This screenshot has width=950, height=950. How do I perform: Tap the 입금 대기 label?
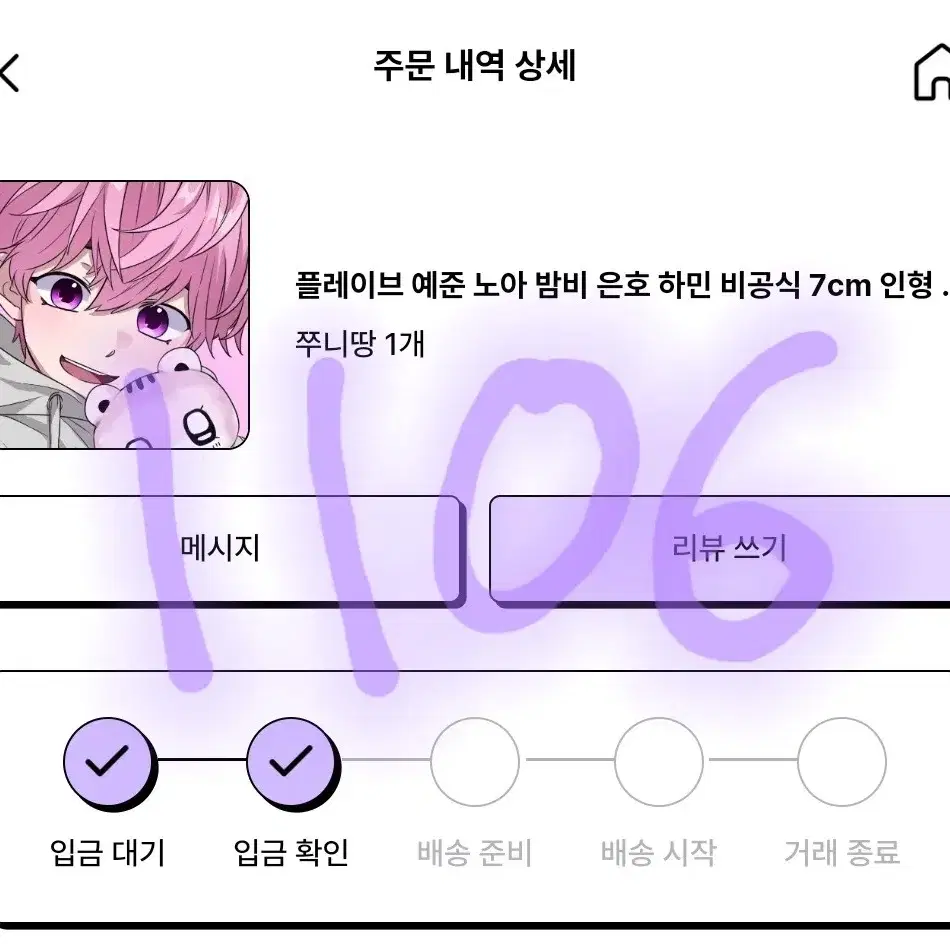[x=108, y=852]
